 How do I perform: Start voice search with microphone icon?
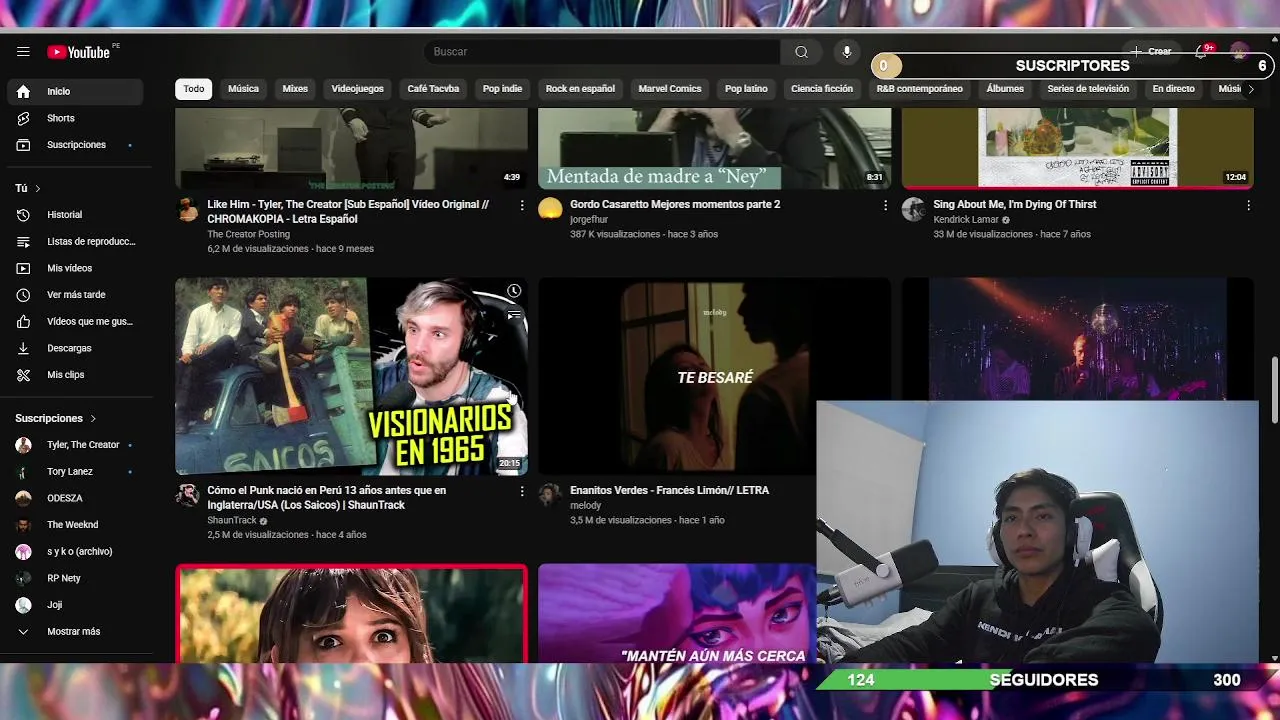click(x=846, y=52)
